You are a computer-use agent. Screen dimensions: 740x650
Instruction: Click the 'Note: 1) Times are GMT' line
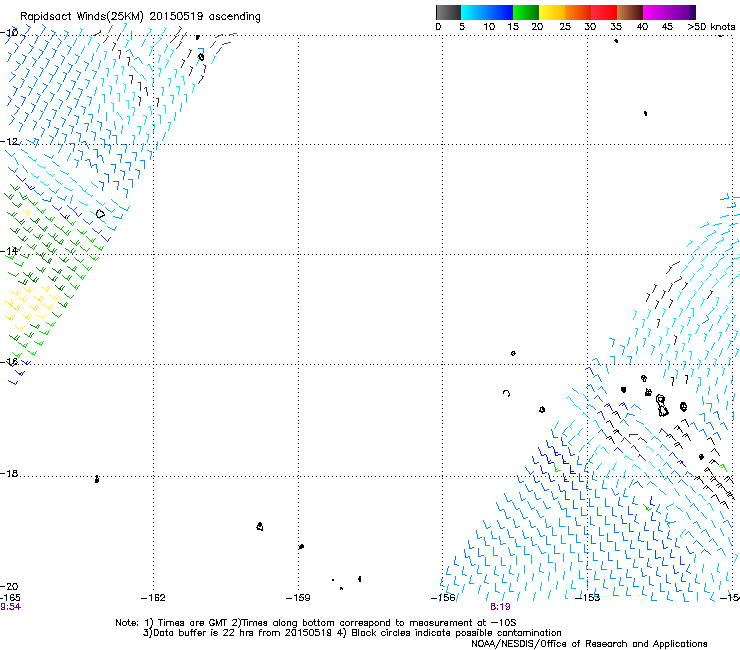coord(316,623)
